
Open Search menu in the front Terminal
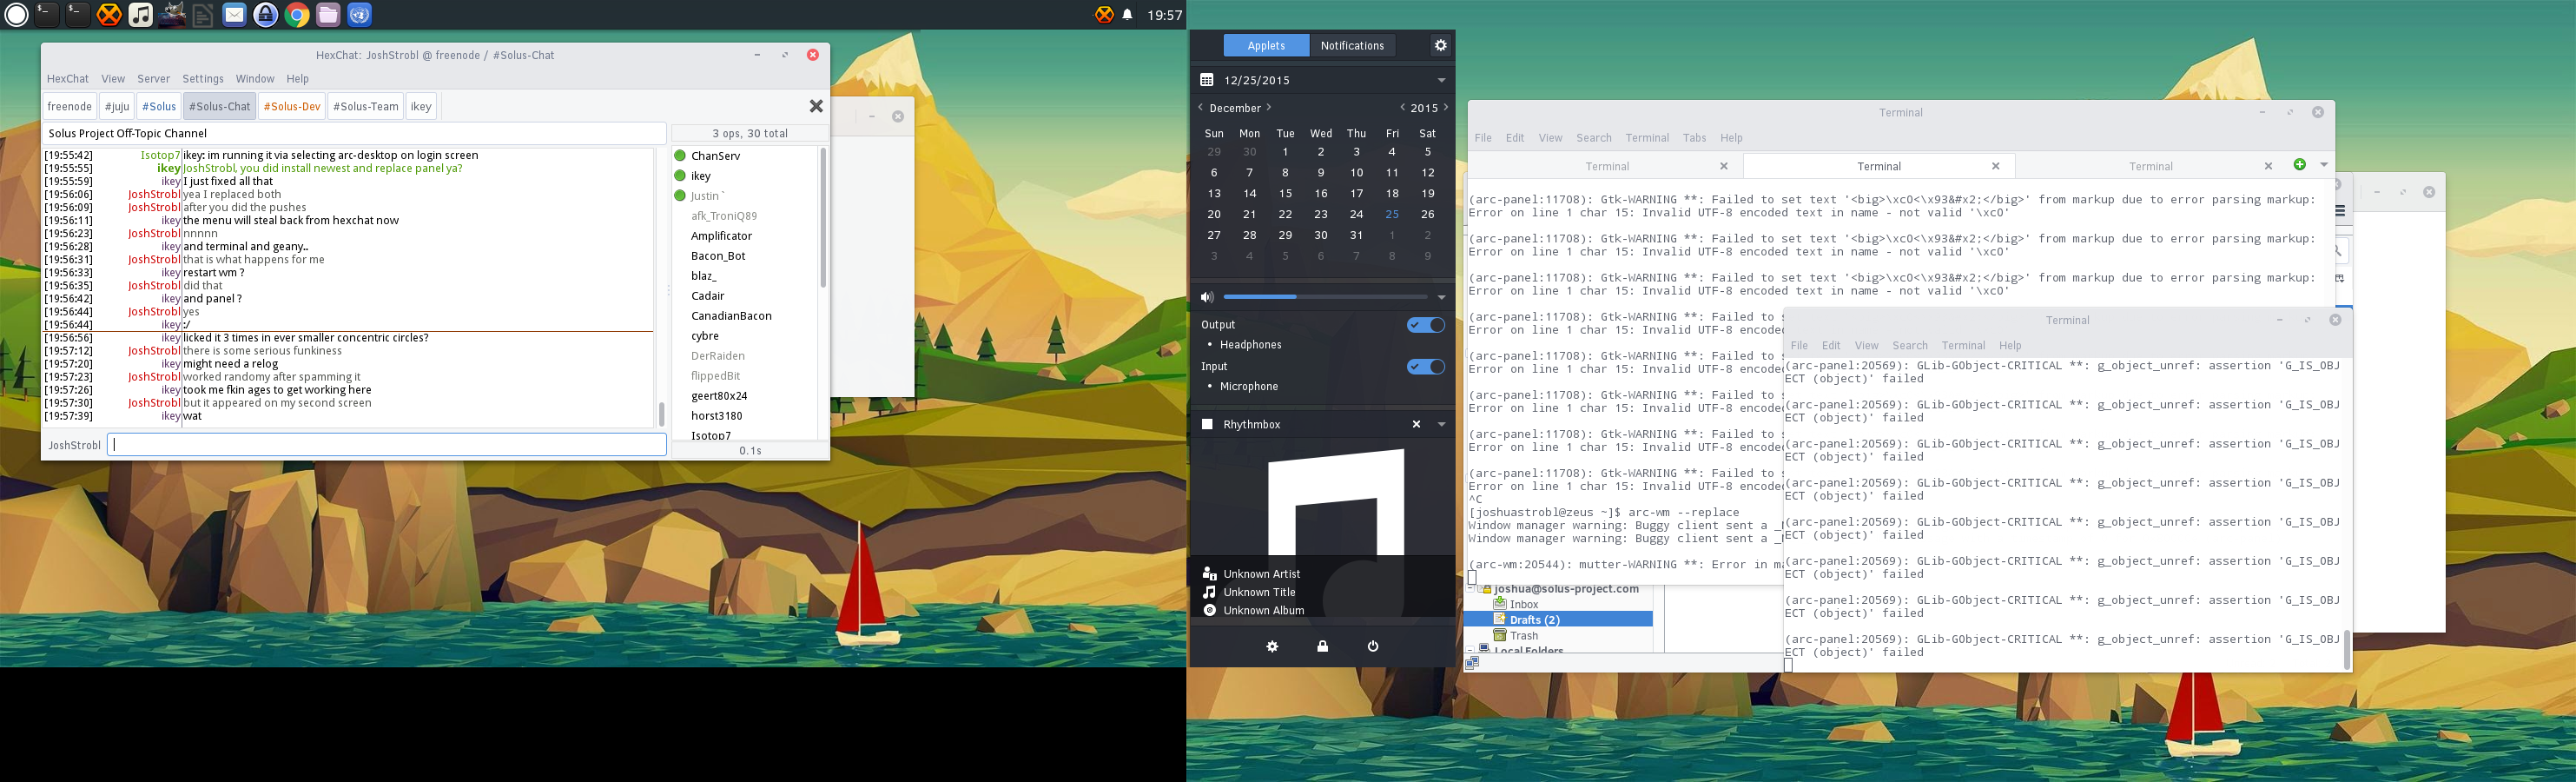1909,346
